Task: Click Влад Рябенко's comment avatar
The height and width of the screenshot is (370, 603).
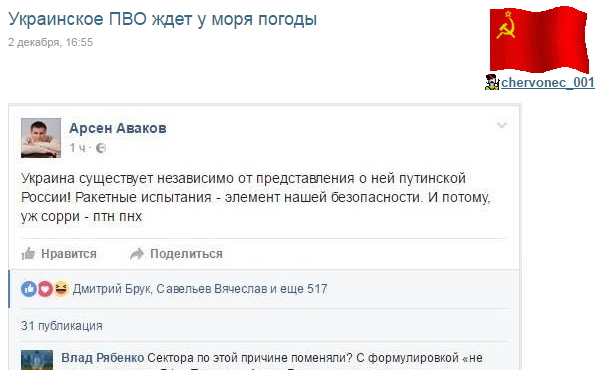Action: click(x=37, y=360)
